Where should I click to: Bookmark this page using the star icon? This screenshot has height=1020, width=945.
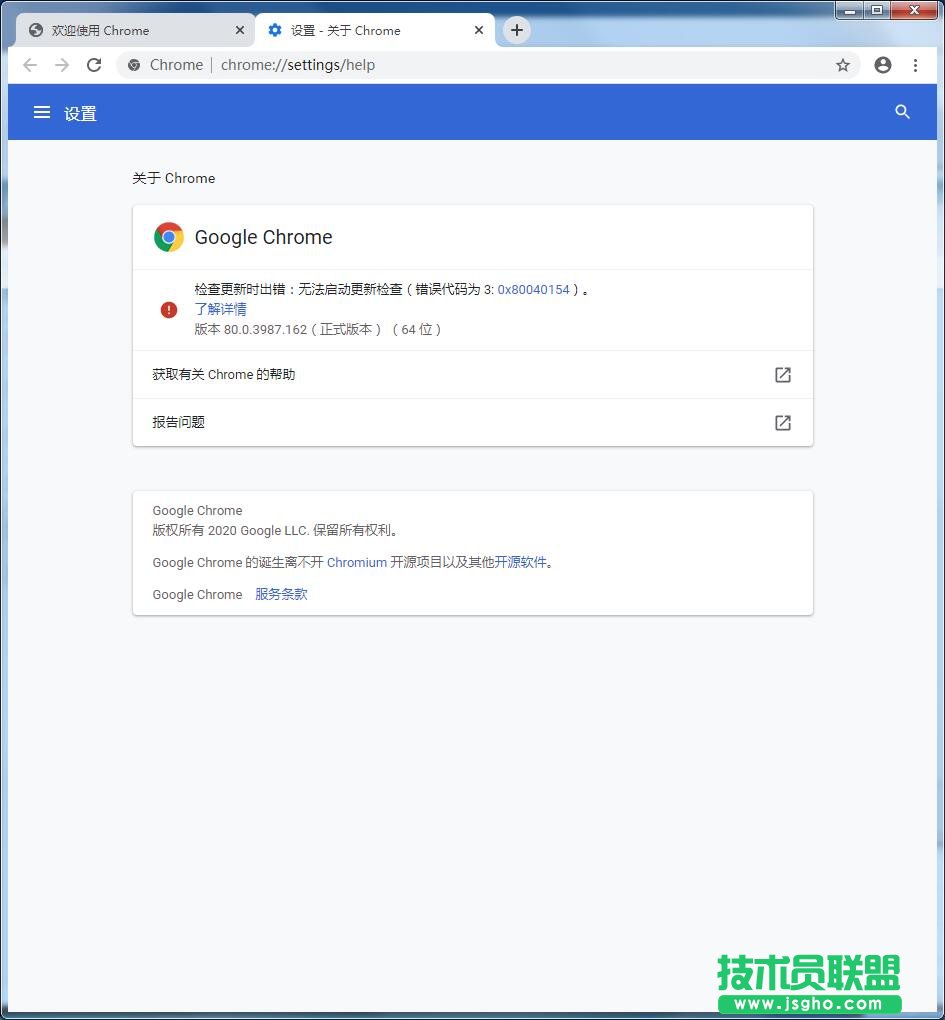pyautogui.click(x=843, y=64)
